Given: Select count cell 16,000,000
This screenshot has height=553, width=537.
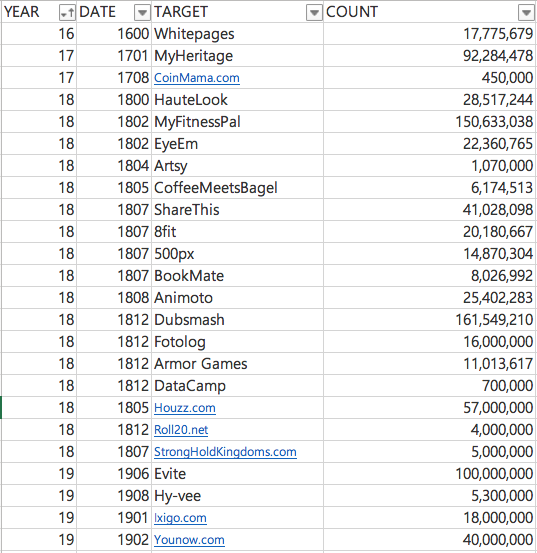Looking at the screenshot, I should pos(430,342).
